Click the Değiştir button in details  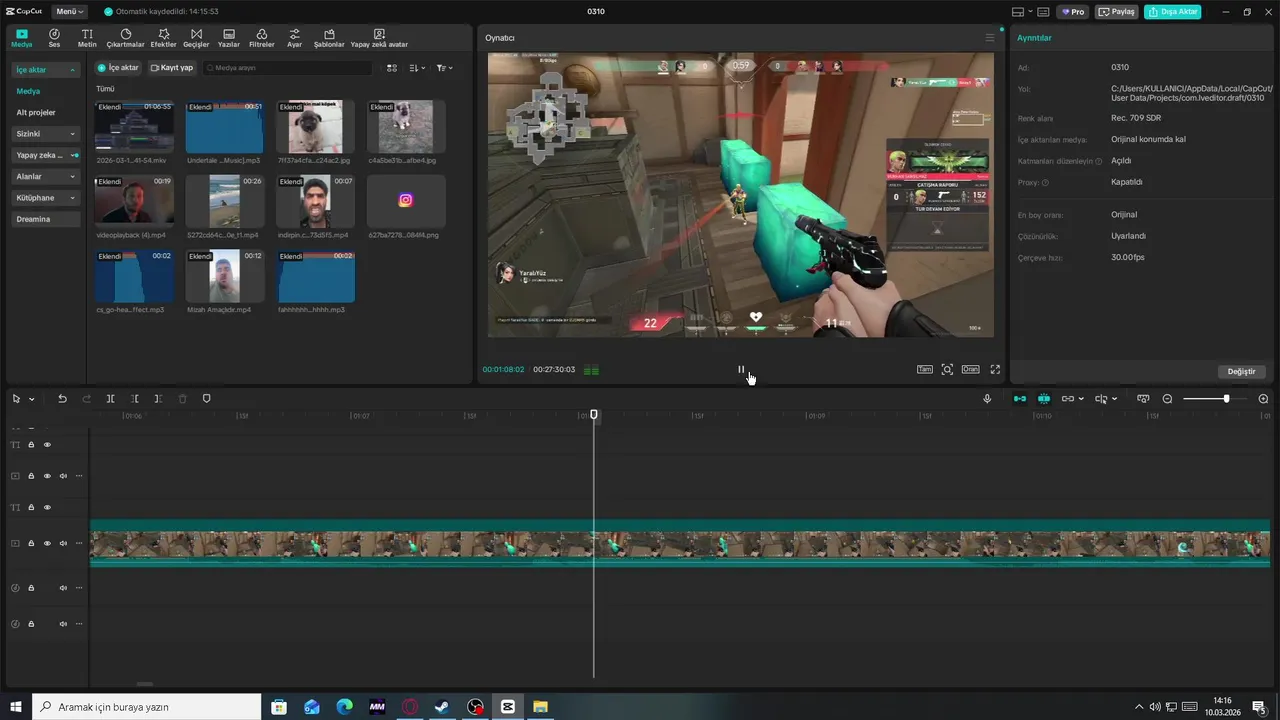tap(1241, 371)
